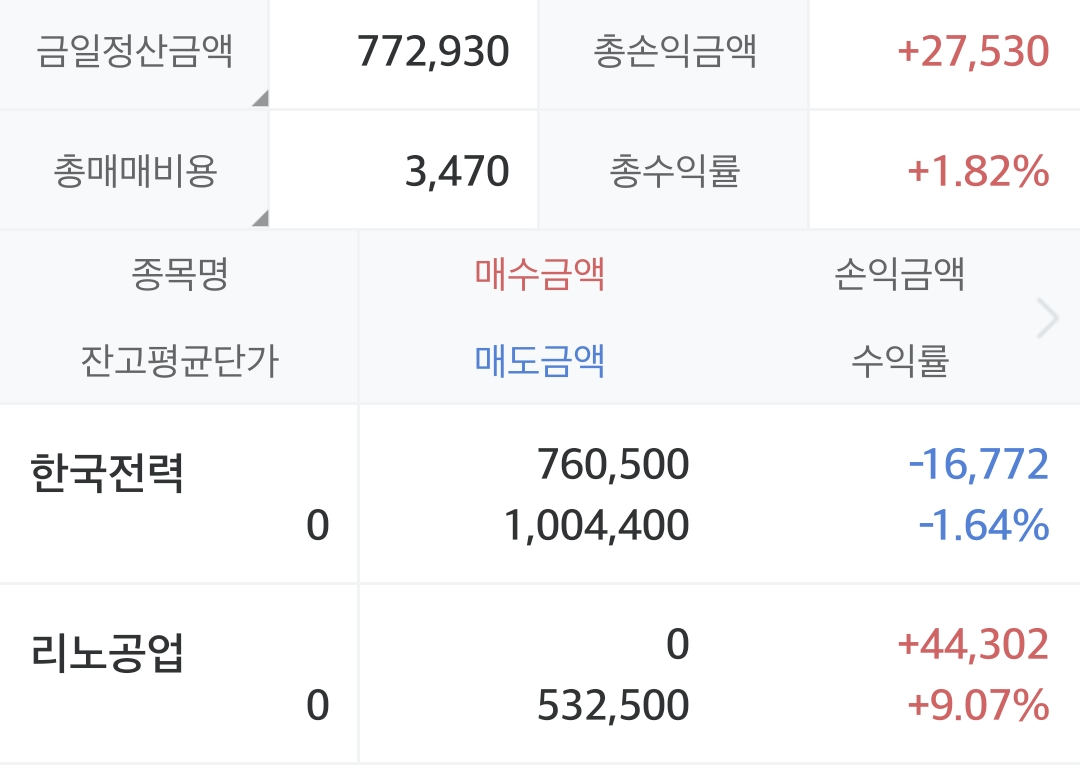This screenshot has height=775, width=1080.
Task: Tap the 3,470 trading cost value
Action: point(457,172)
